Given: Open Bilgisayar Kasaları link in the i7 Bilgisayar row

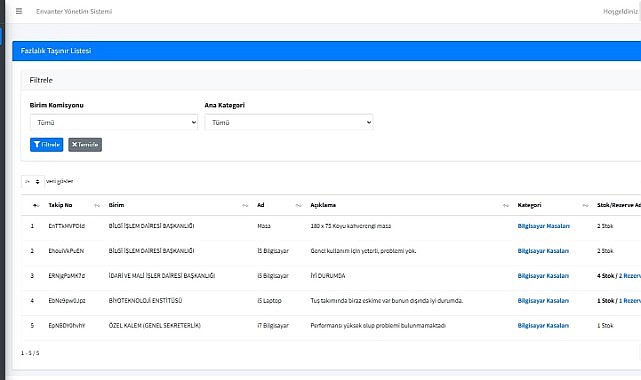Looking at the screenshot, I should (x=543, y=326).
